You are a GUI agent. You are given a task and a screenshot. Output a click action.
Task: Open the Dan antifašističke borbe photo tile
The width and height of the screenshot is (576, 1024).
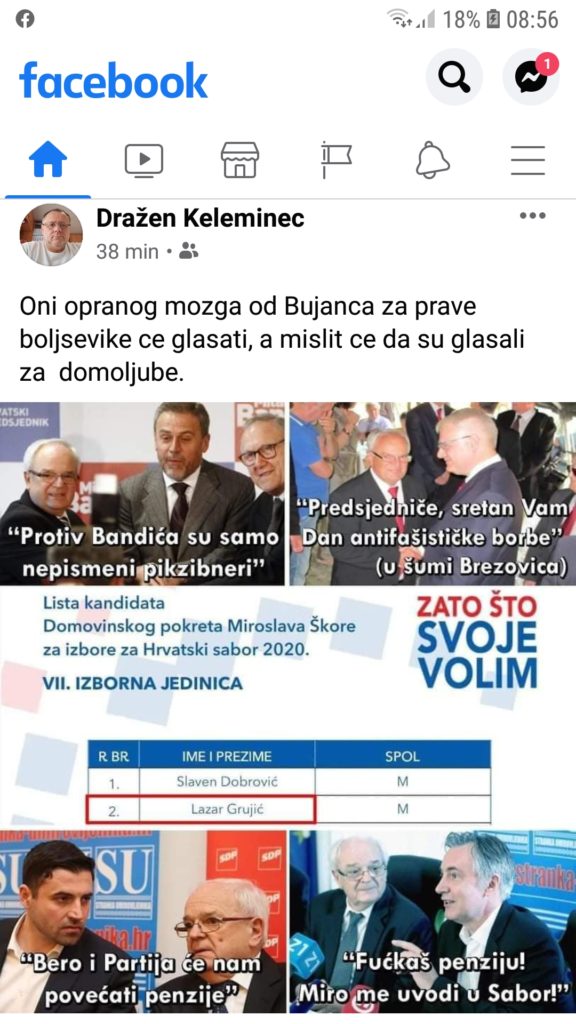coord(433,493)
